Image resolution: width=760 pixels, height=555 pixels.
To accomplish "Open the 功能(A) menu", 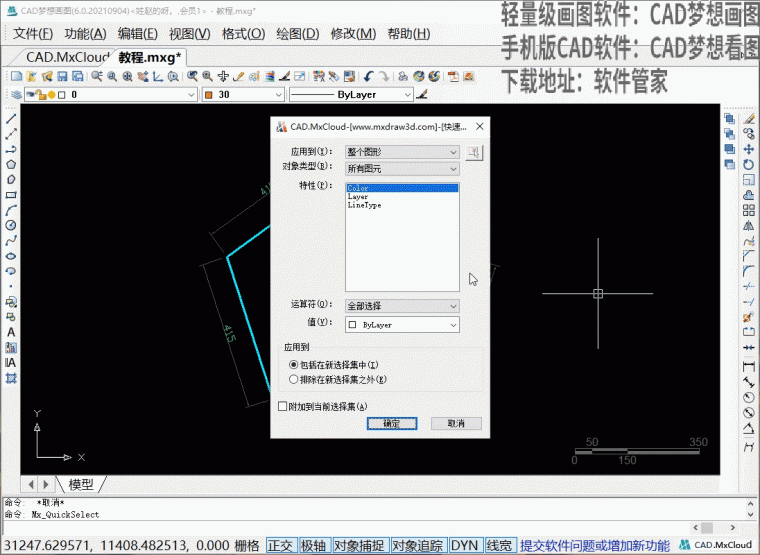I will coord(85,34).
